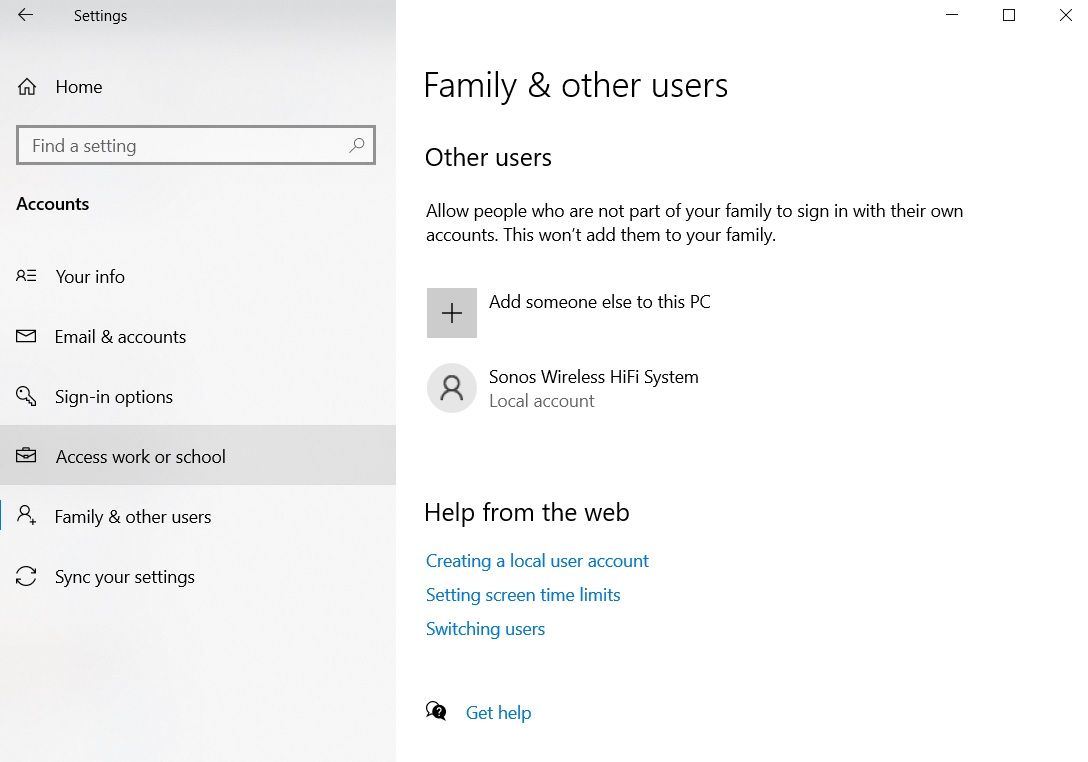Click the Home house icon
Screen dimensions: 1088x762
pos(27,87)
